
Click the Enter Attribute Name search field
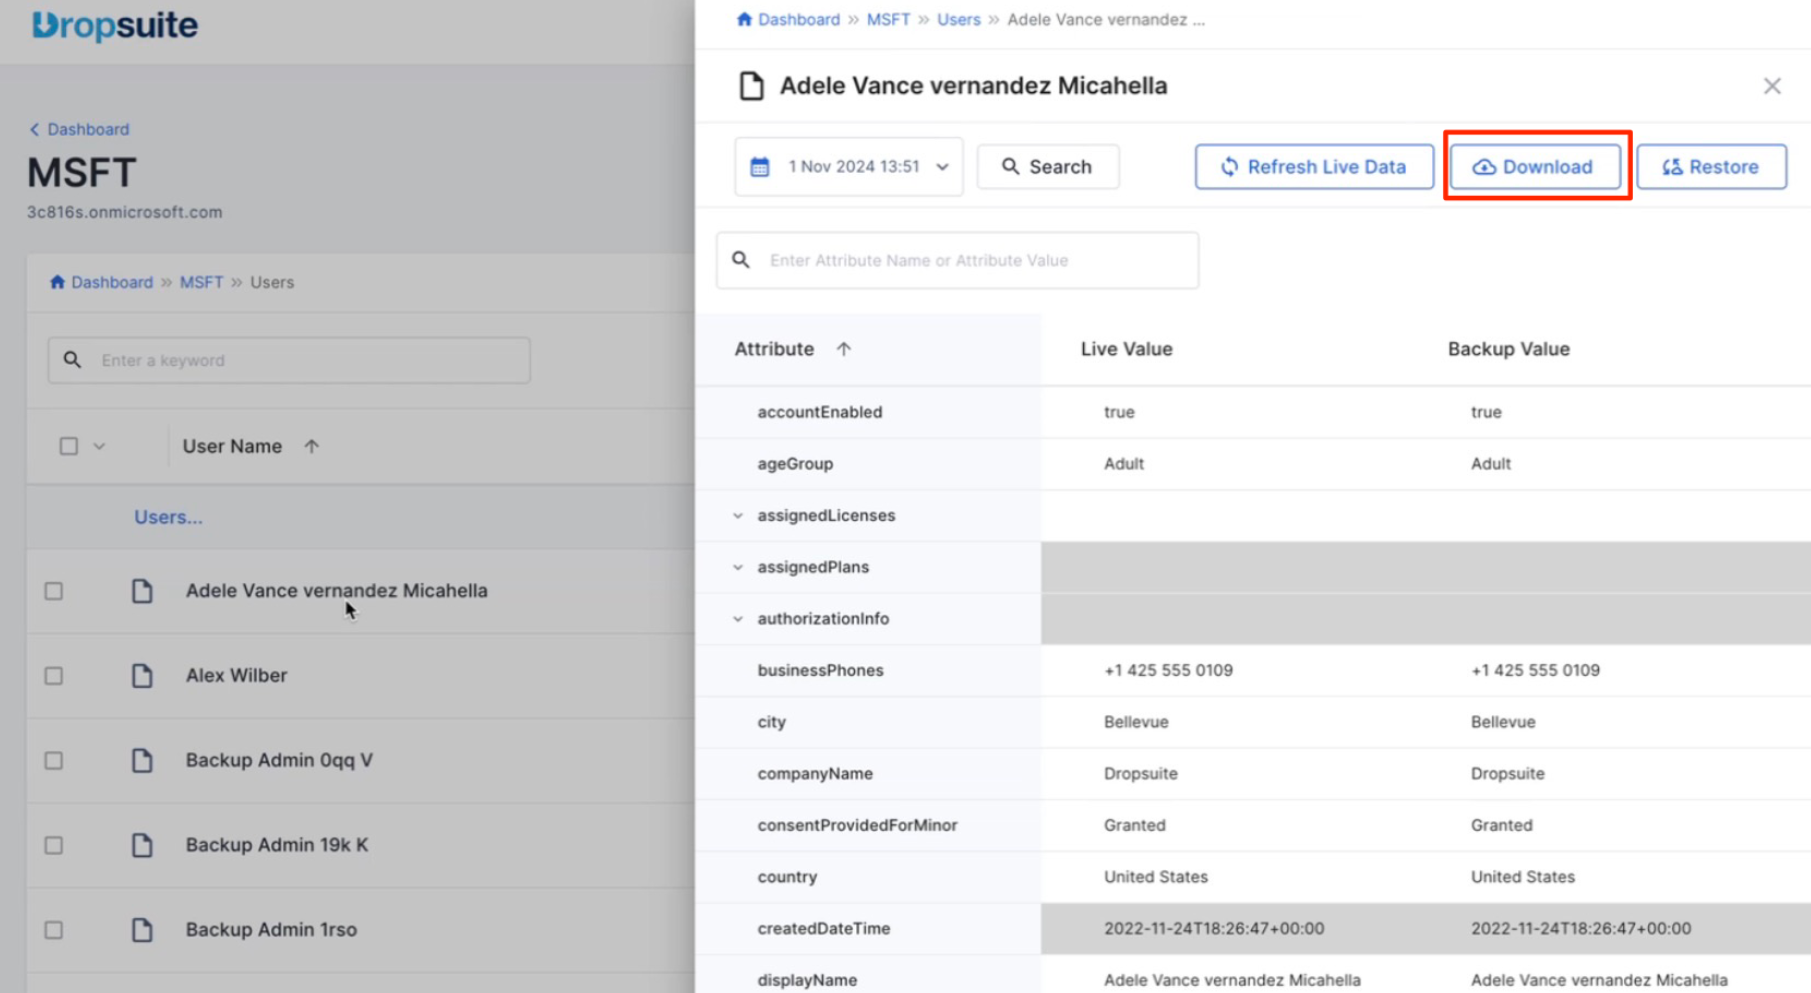pyautogui.click(x=956, y=260)
